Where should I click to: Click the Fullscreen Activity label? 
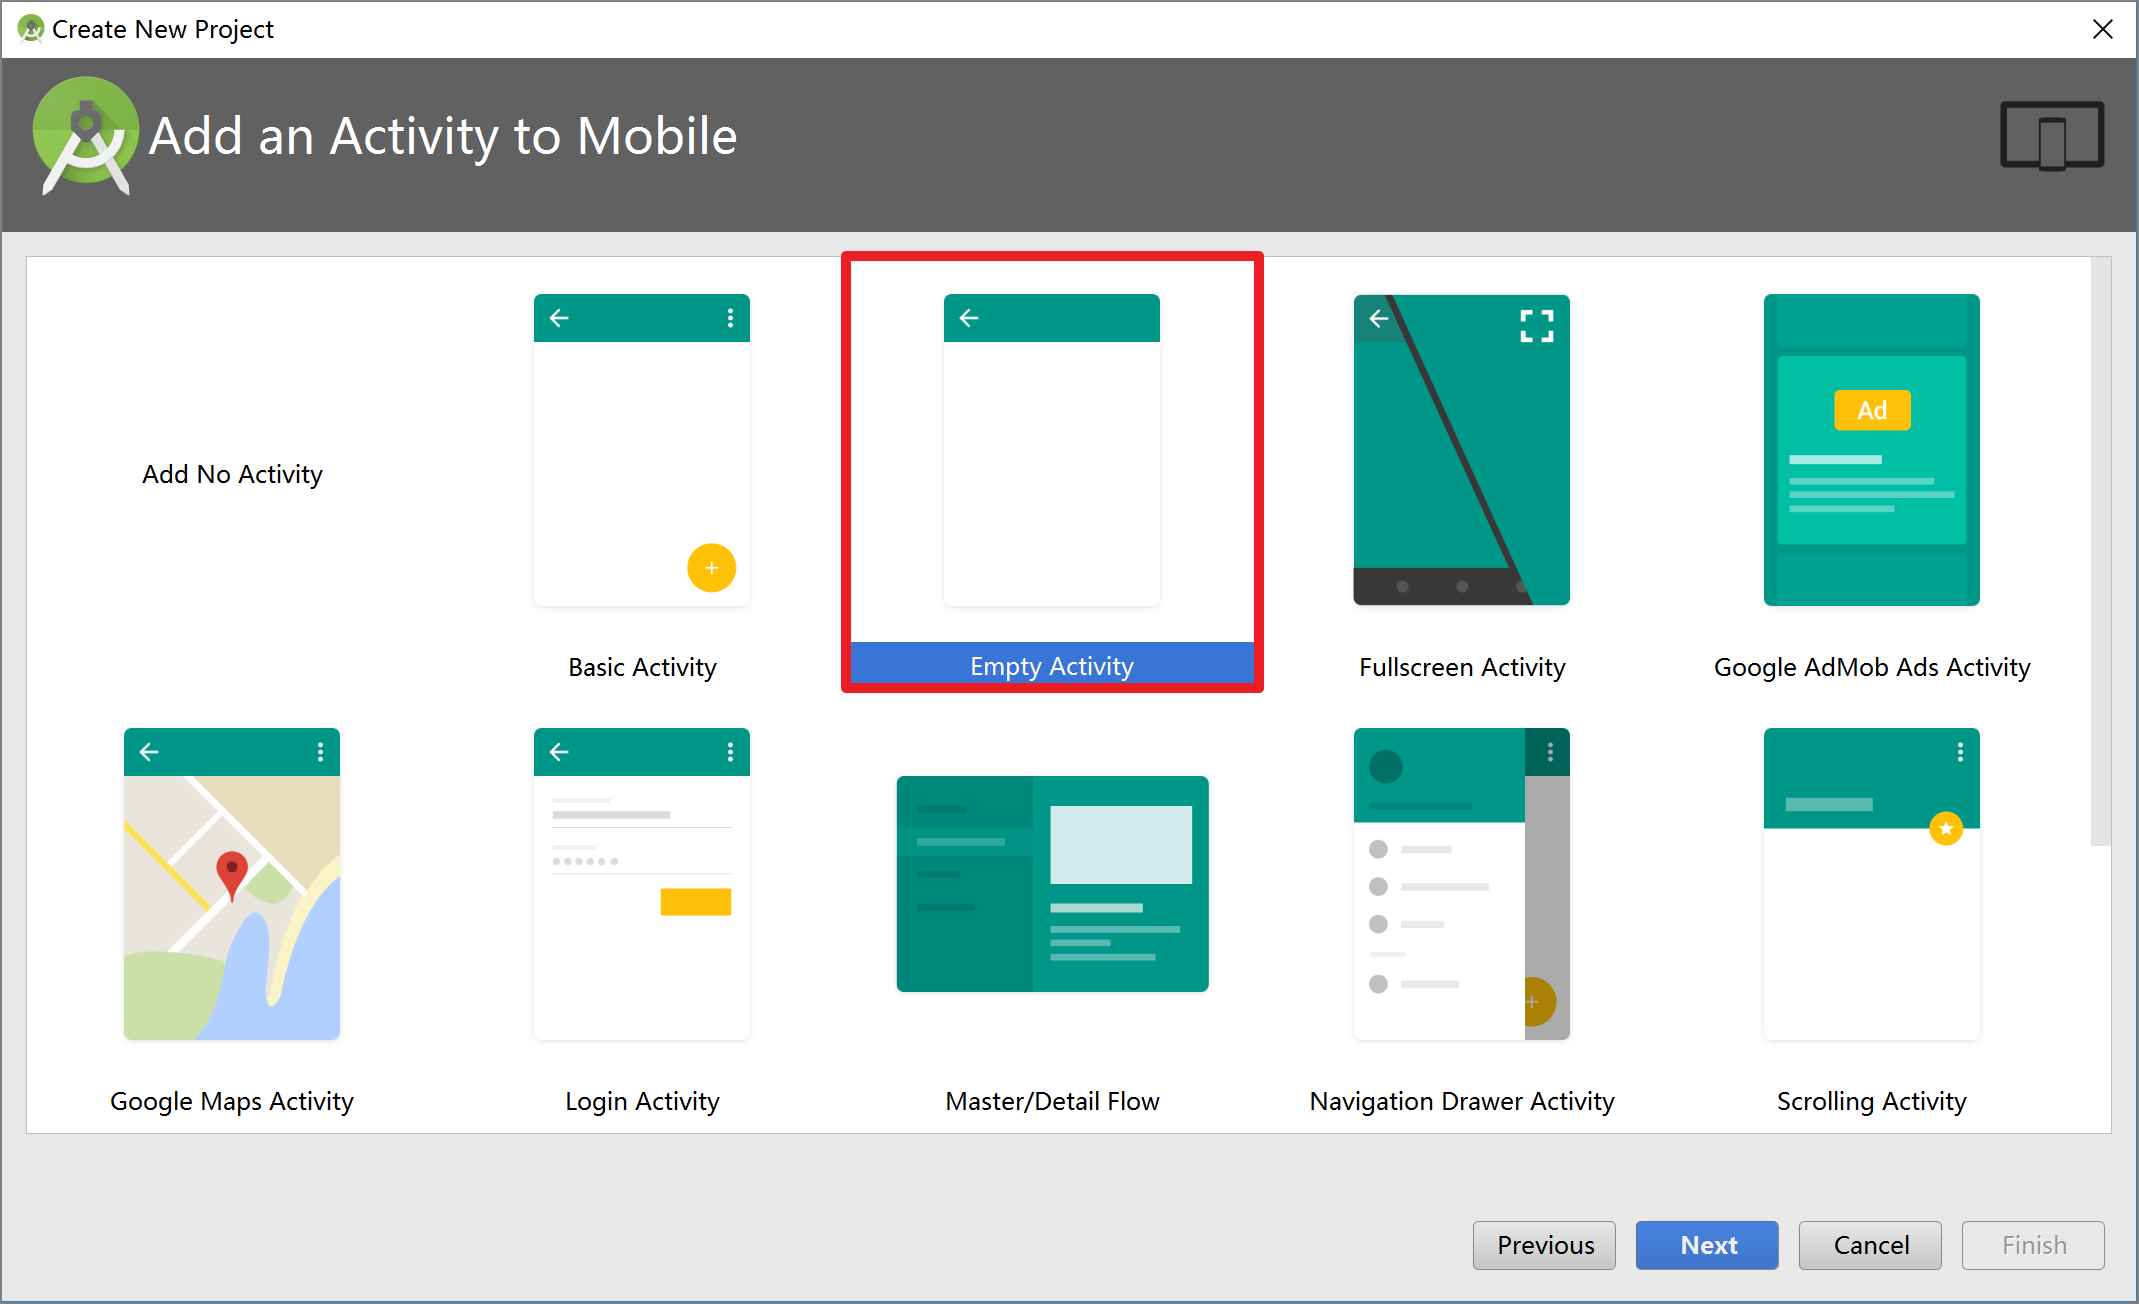tap(1462, 667)
